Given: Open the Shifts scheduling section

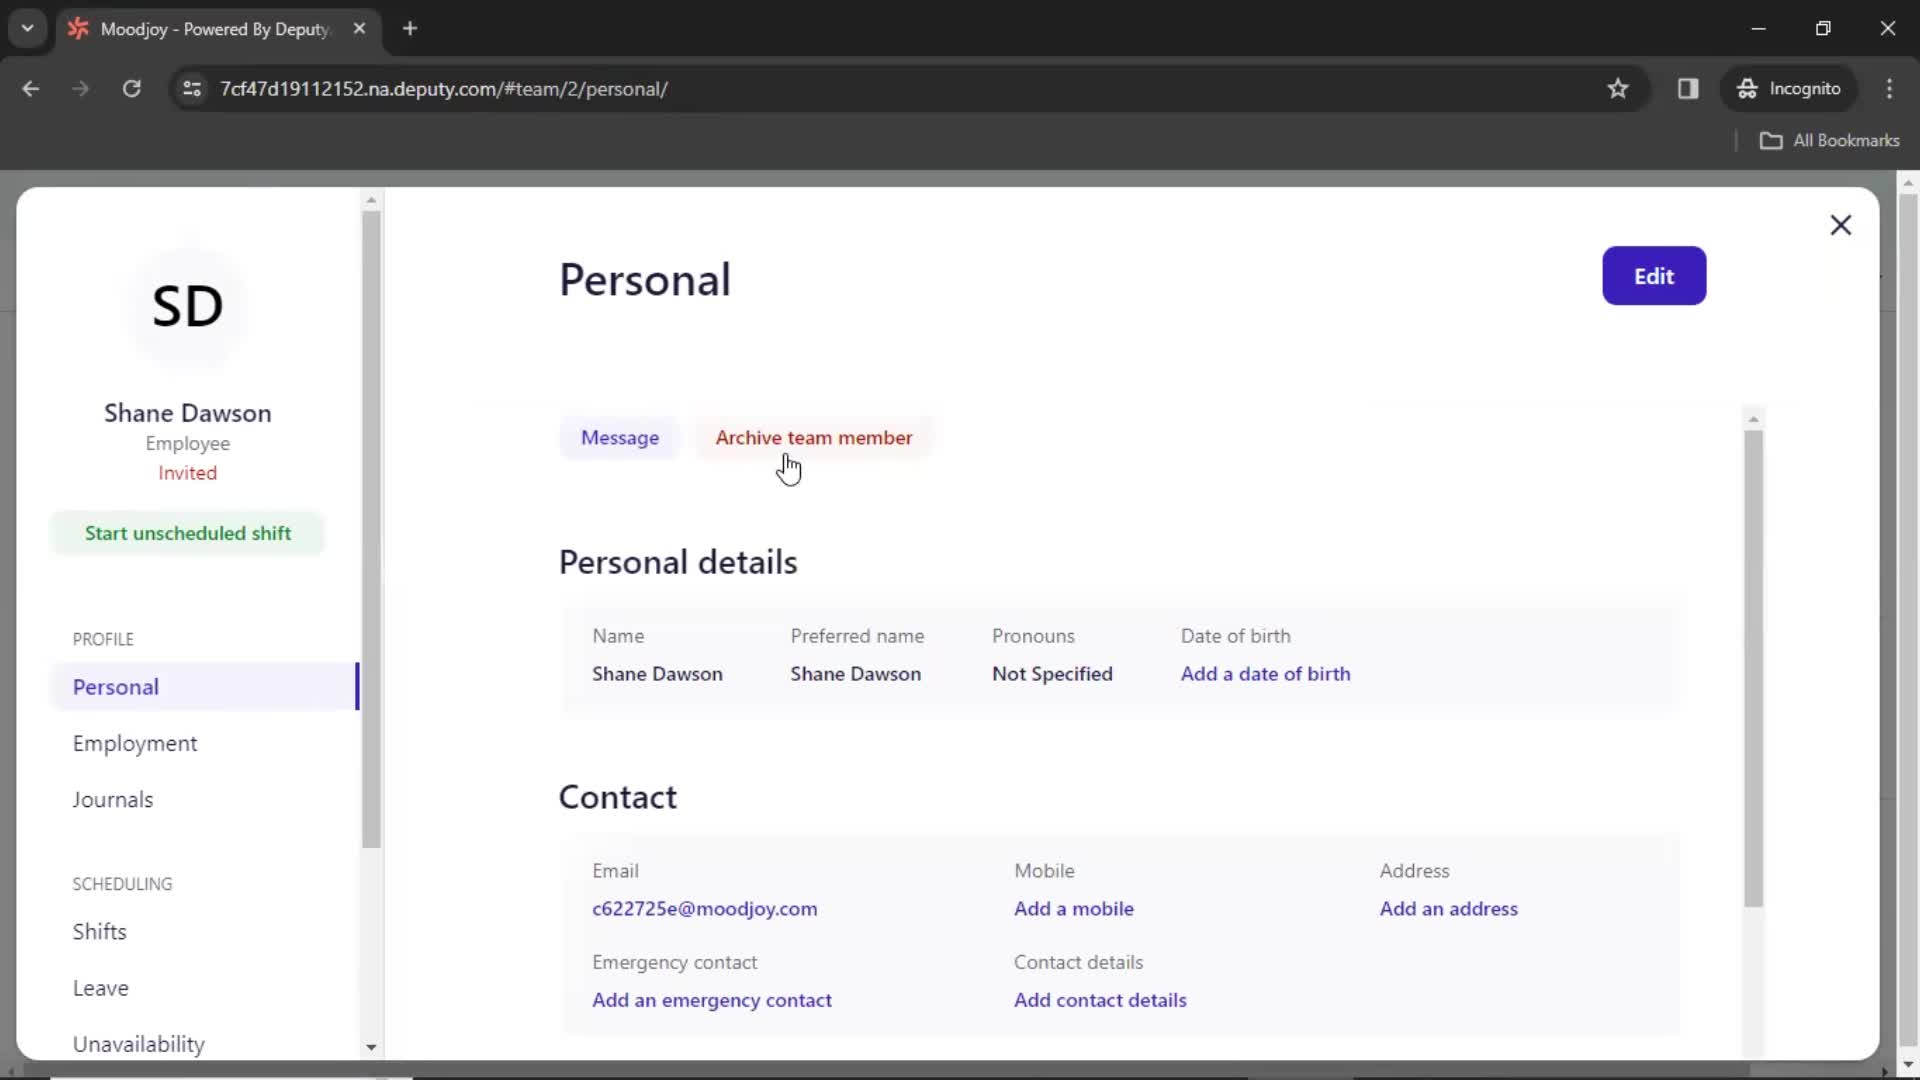Looking at the screenshot, I should (x=99, y=931).
